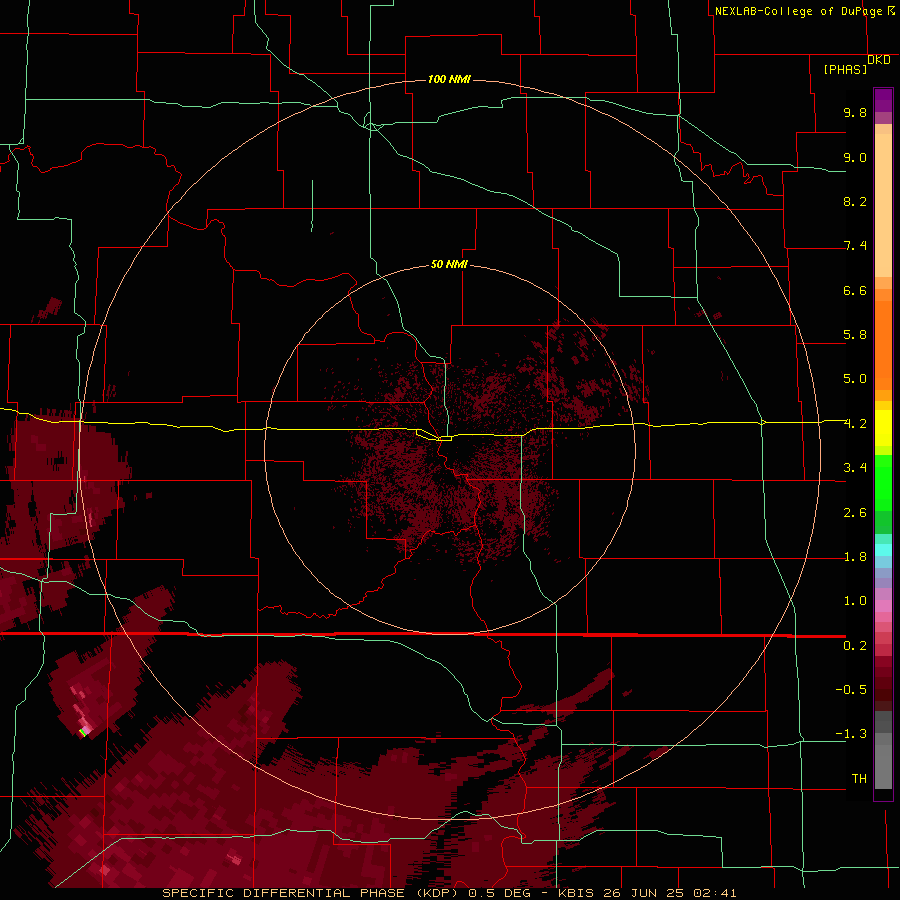The height and width of the screenshot is (900, 900).
Task: Click the 5.0 scale value
Action: pyautogui.click(x=855, y=379)
